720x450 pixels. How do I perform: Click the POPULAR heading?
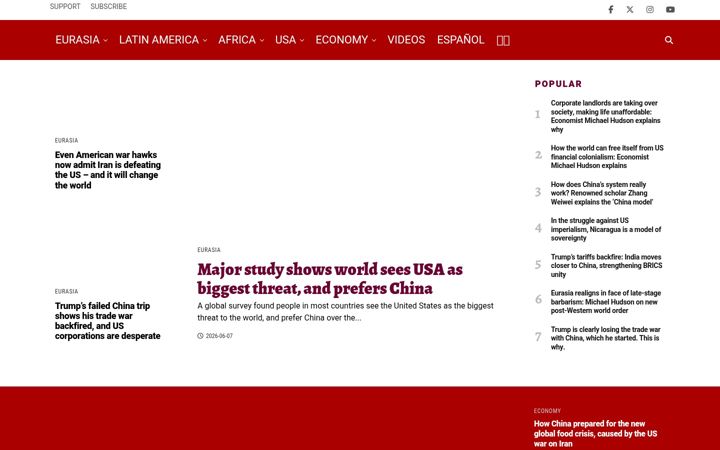558,84
